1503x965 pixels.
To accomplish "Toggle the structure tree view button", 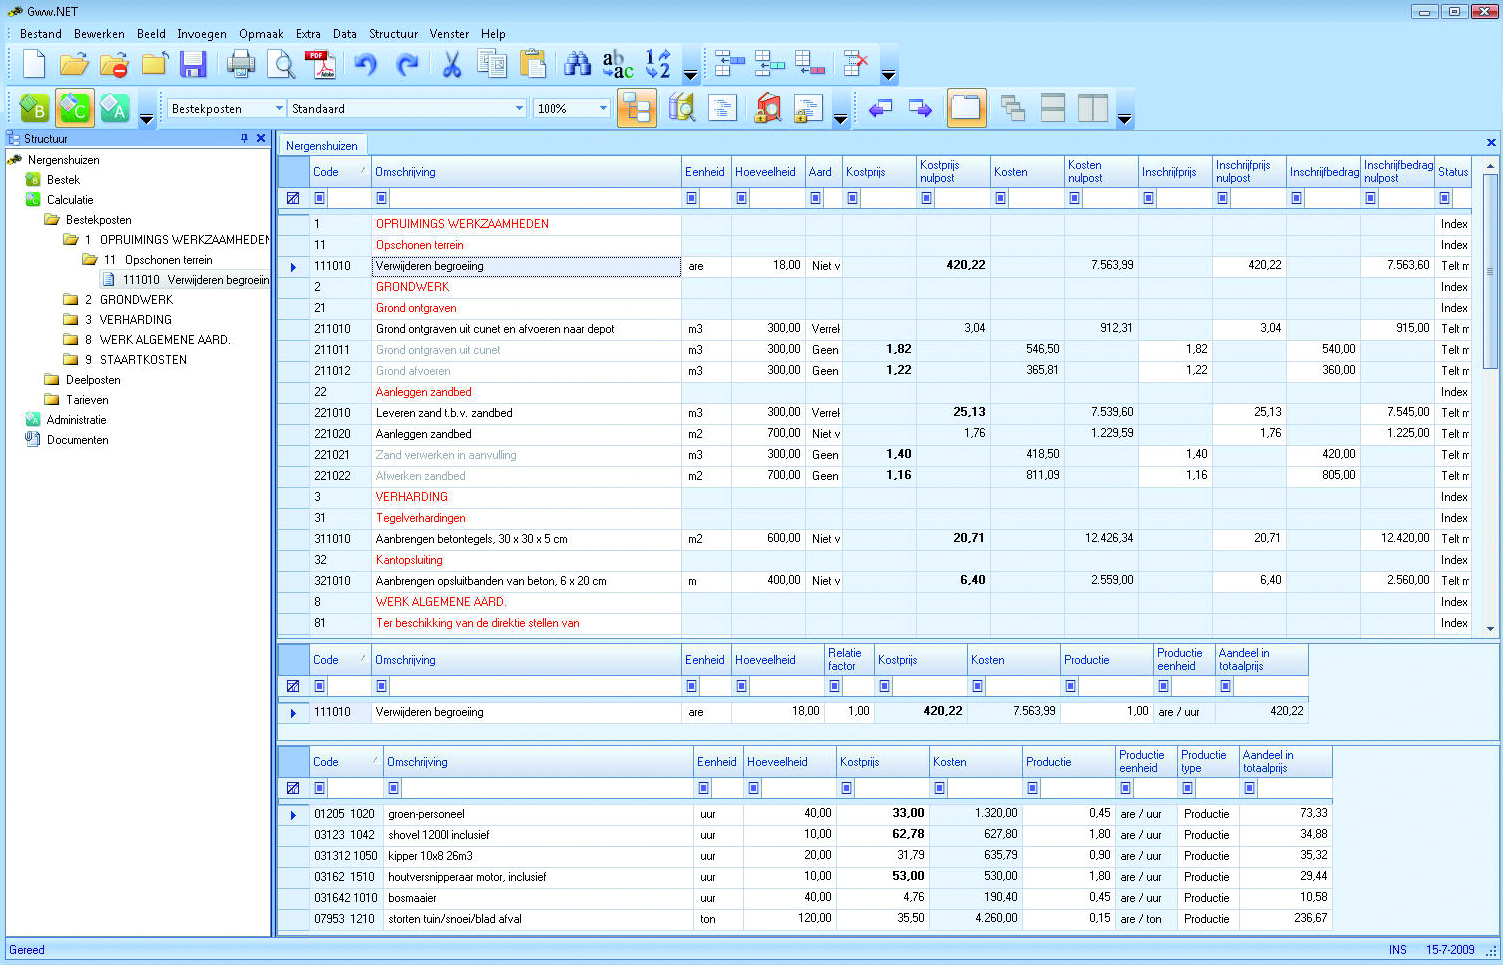I will [636, 108].
